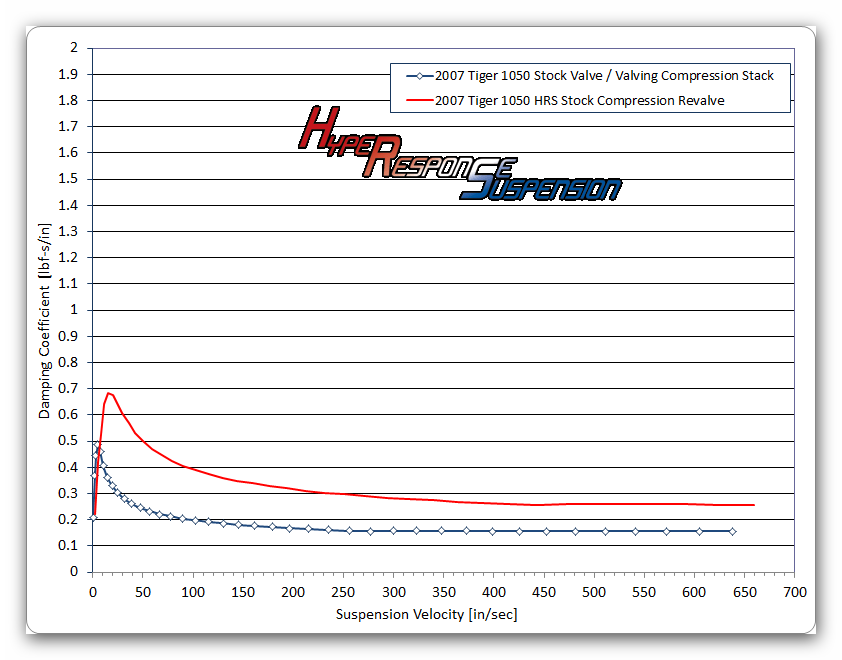The width and height of the screenshot is (842, 660).
Task: Click velocity axis tick label "300"
Action: (394, 592)
